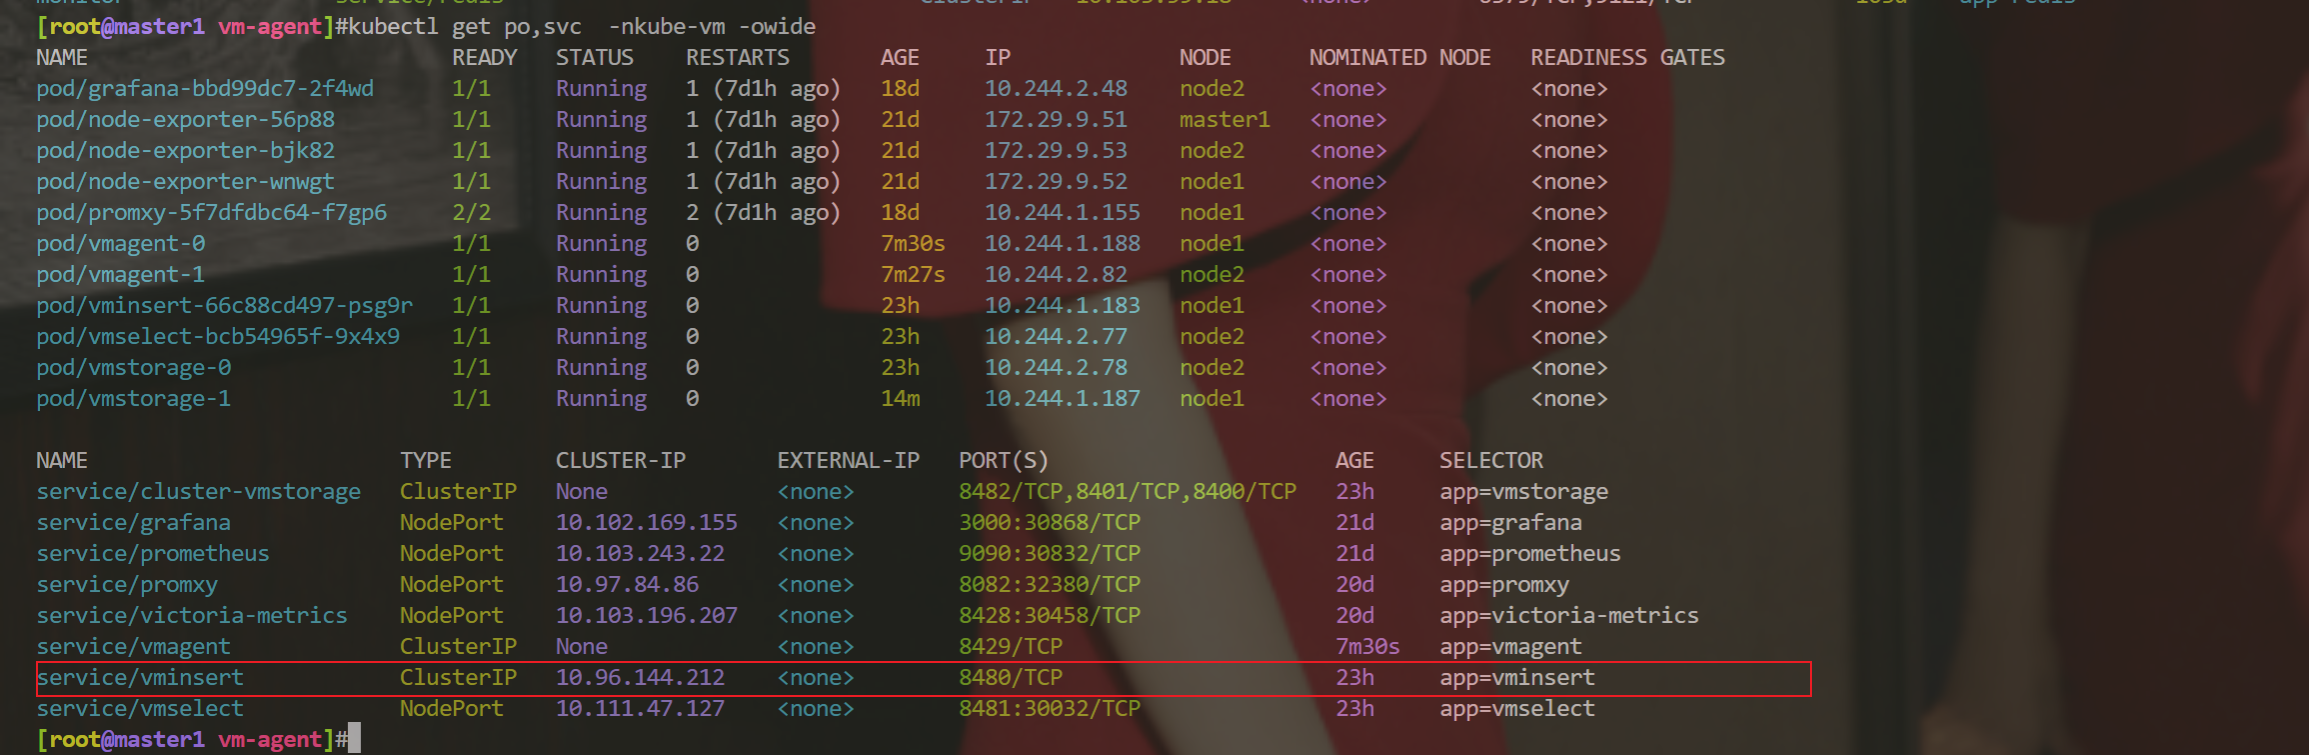
Task: Click the port mapping 8481:30032/TCP
Action: pyautogui.click(x=1050, y=709)
